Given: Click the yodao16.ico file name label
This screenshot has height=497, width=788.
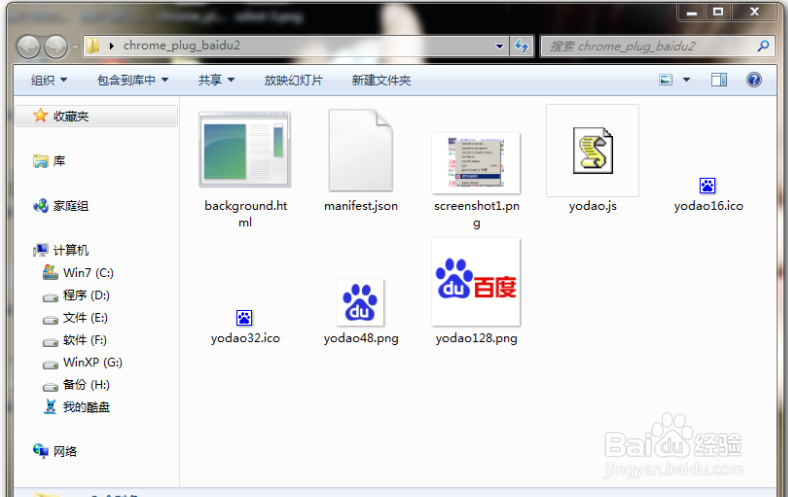Looking at the screenshot, I should (x=708, y=206).
